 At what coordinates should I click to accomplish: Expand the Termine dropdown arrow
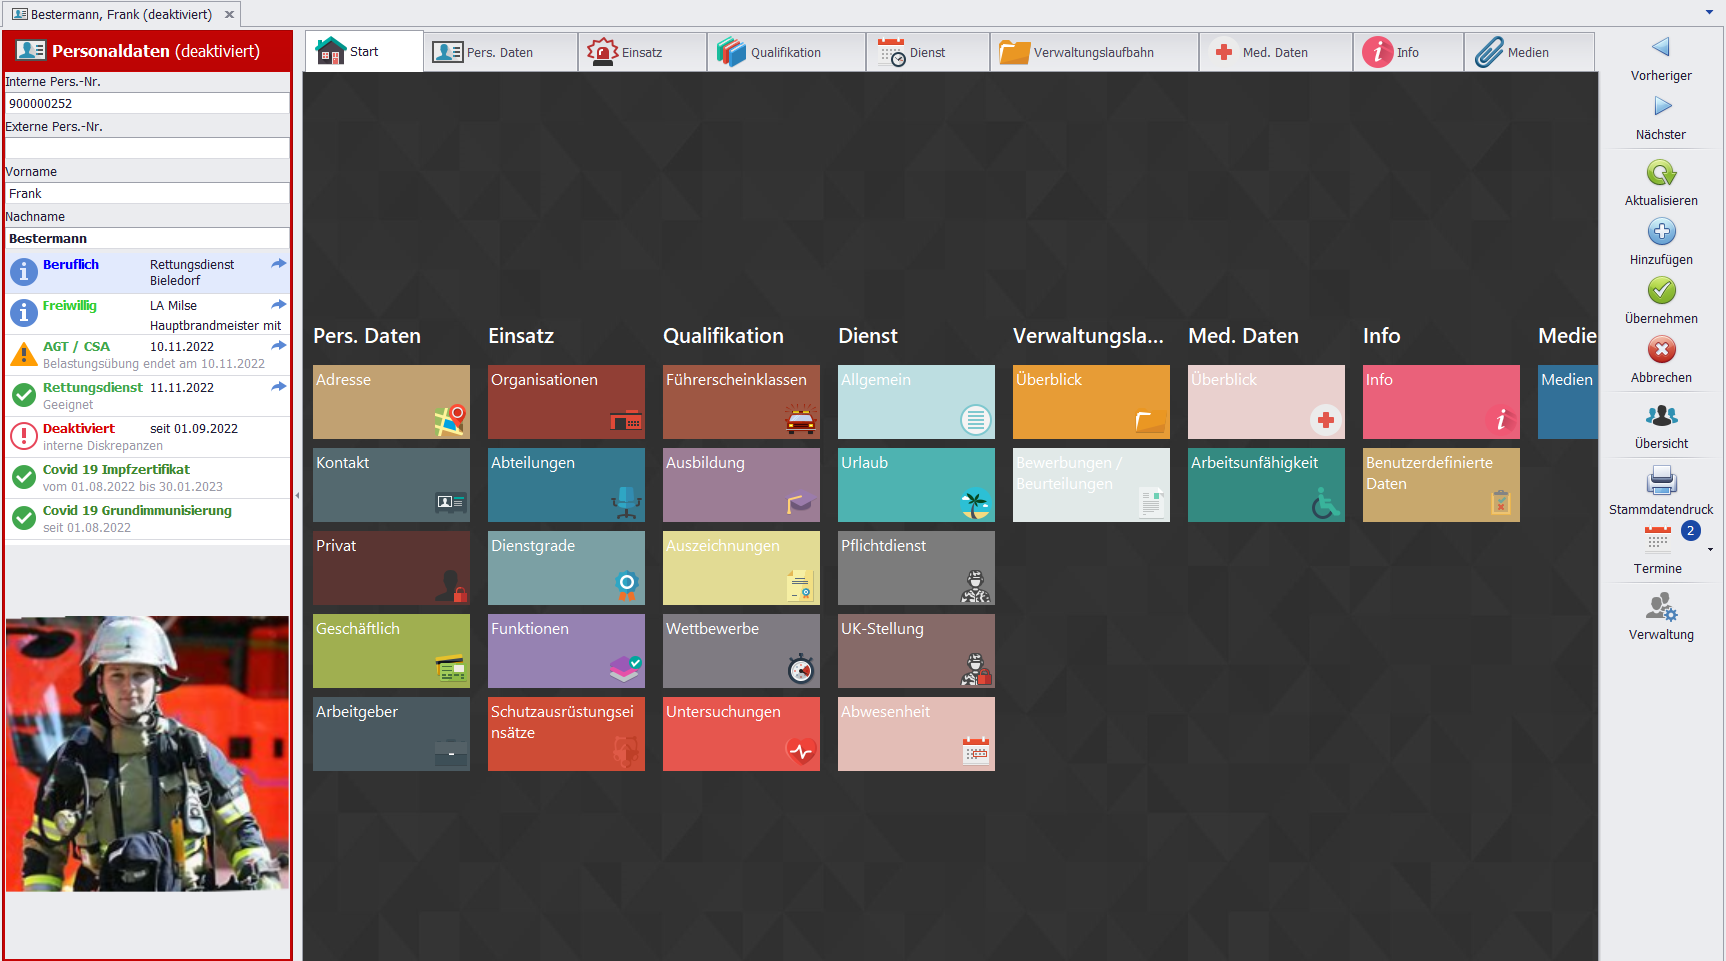[1710, 550]
